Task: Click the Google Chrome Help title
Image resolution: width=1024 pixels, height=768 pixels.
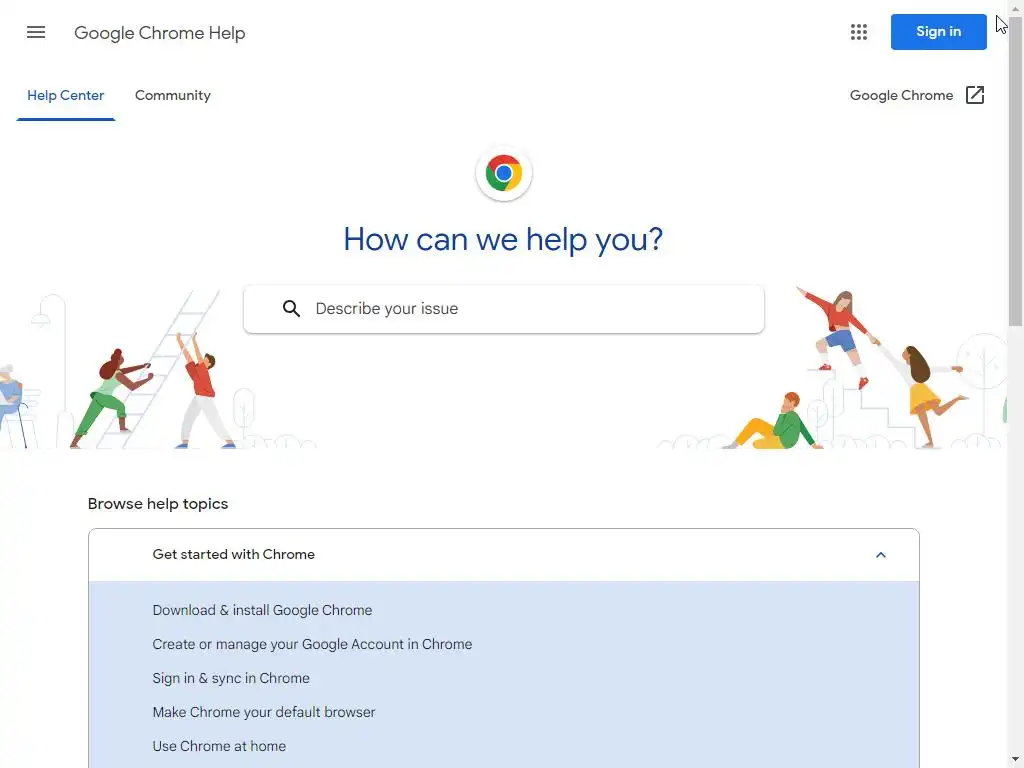Action: pyautogui.click(x=159, y=33)
